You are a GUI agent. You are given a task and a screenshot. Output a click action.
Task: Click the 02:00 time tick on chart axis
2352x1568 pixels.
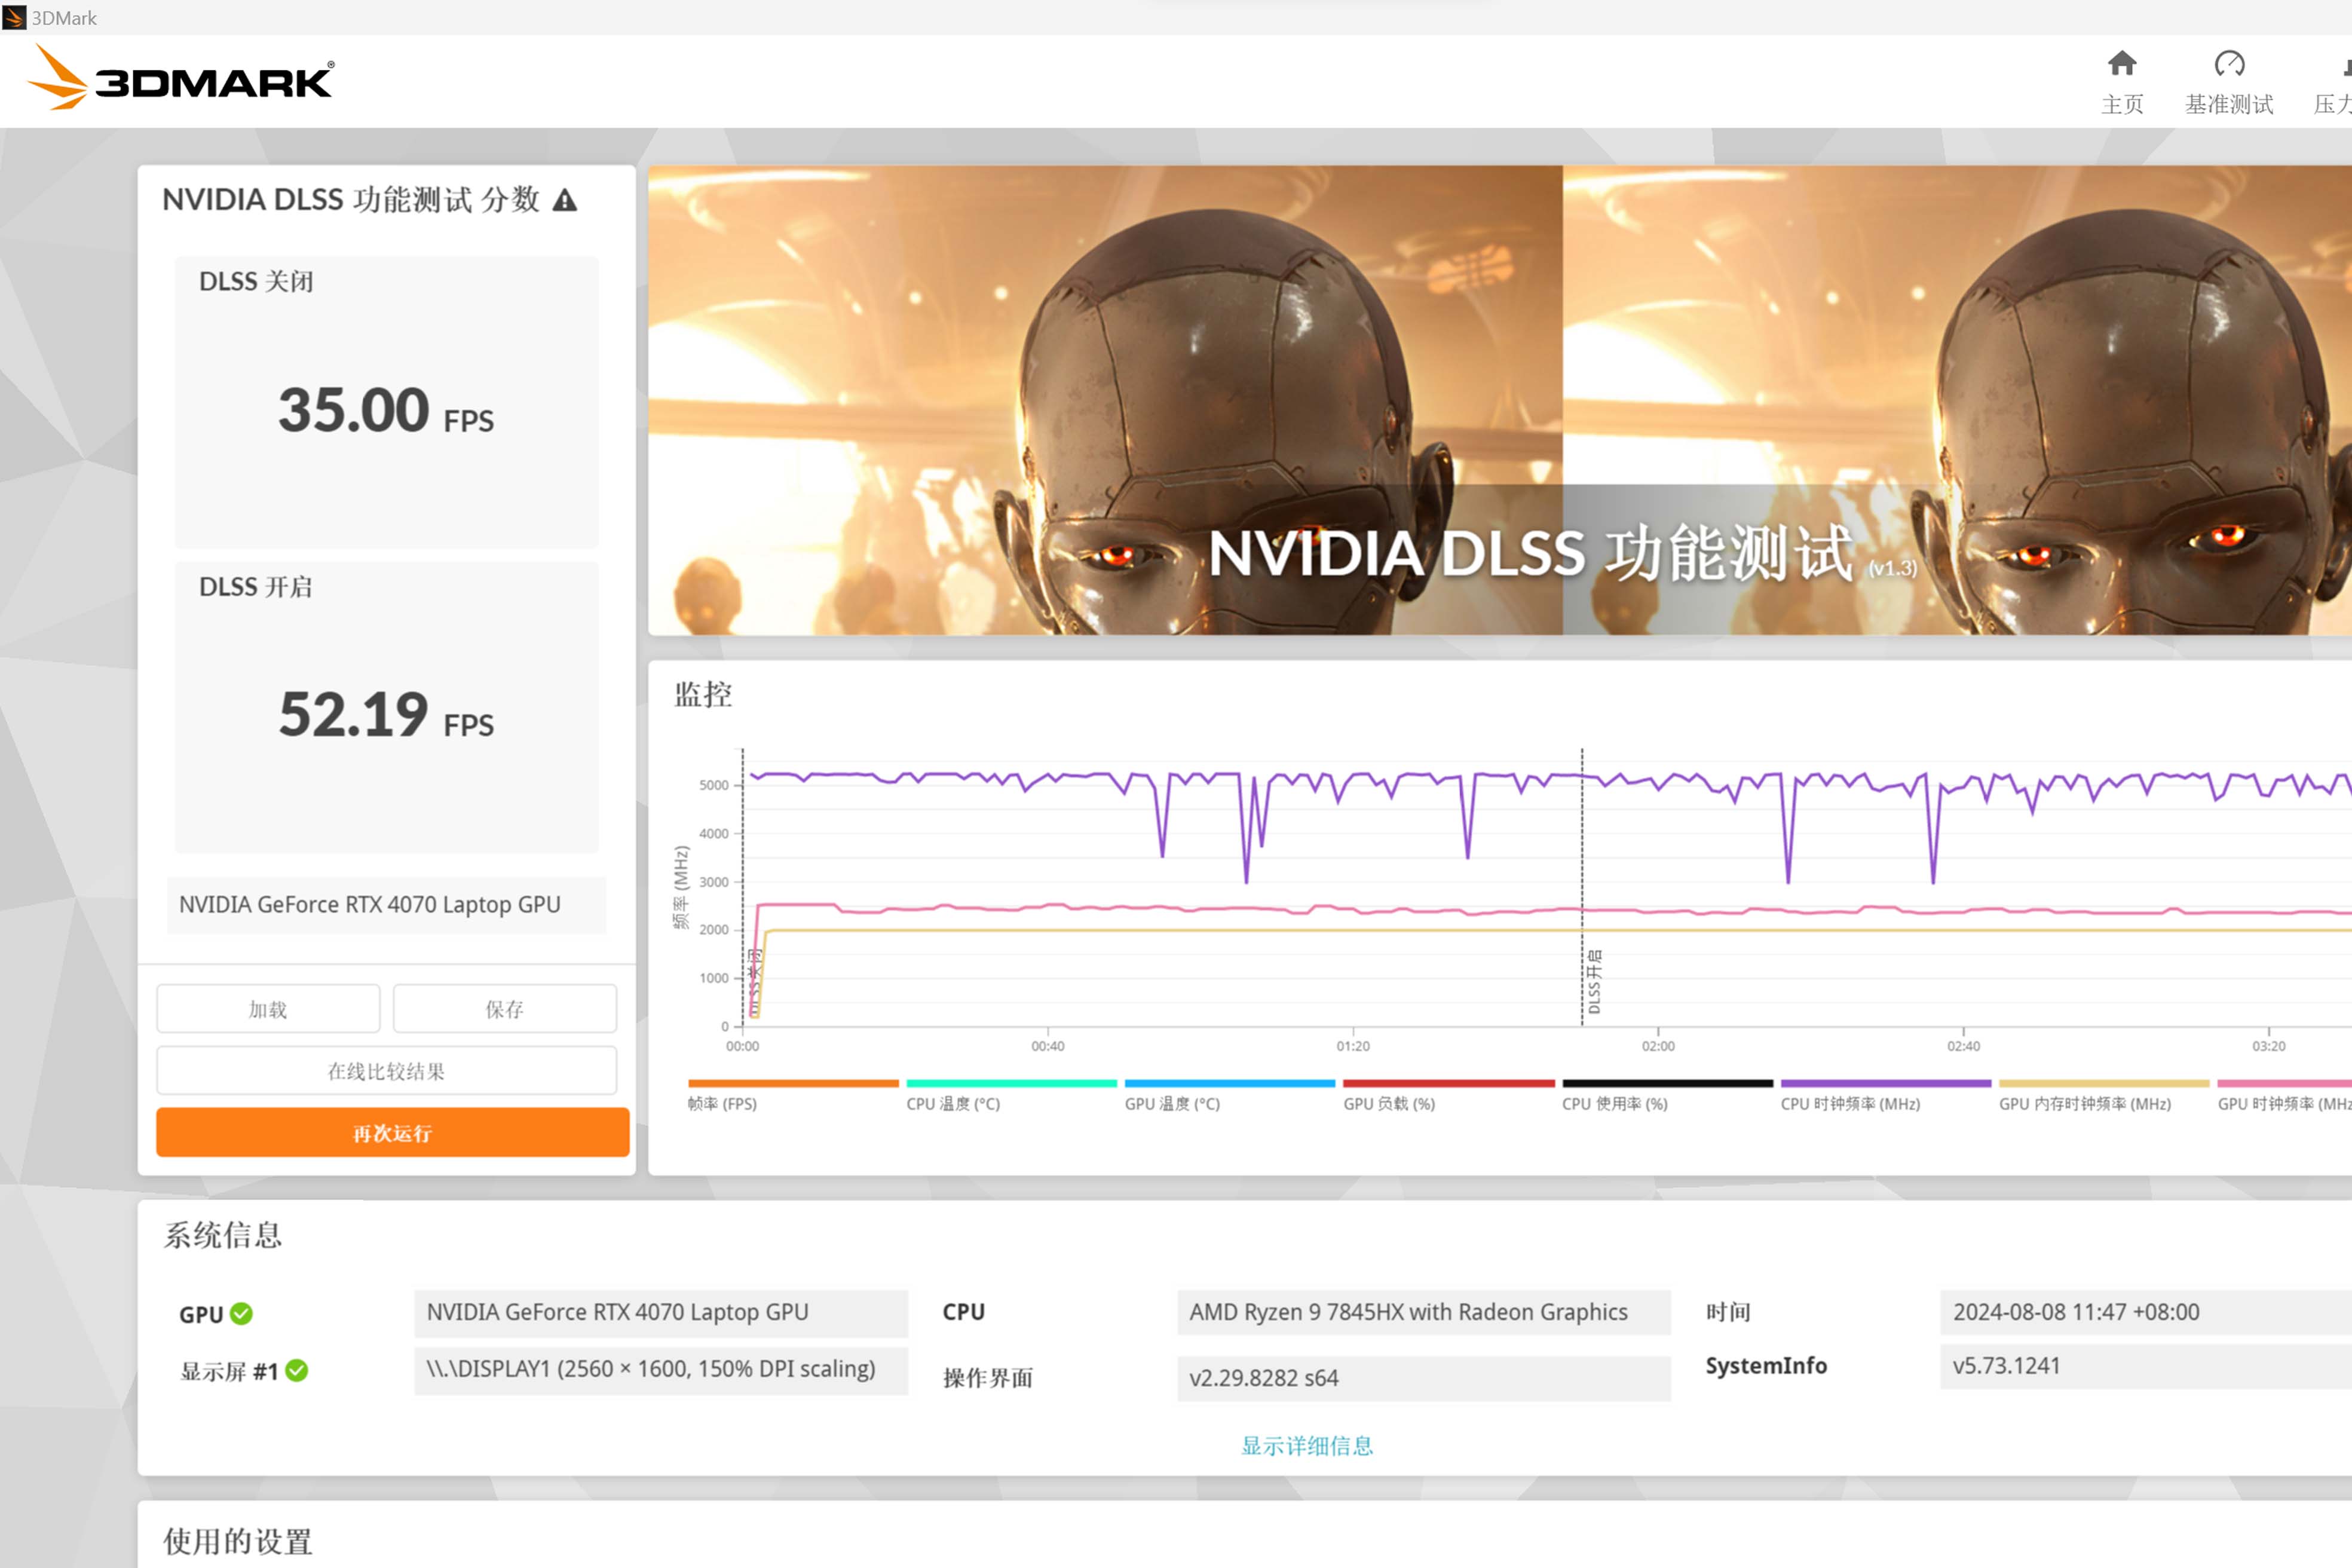pyautogui.click(x=1658, y=1046)
